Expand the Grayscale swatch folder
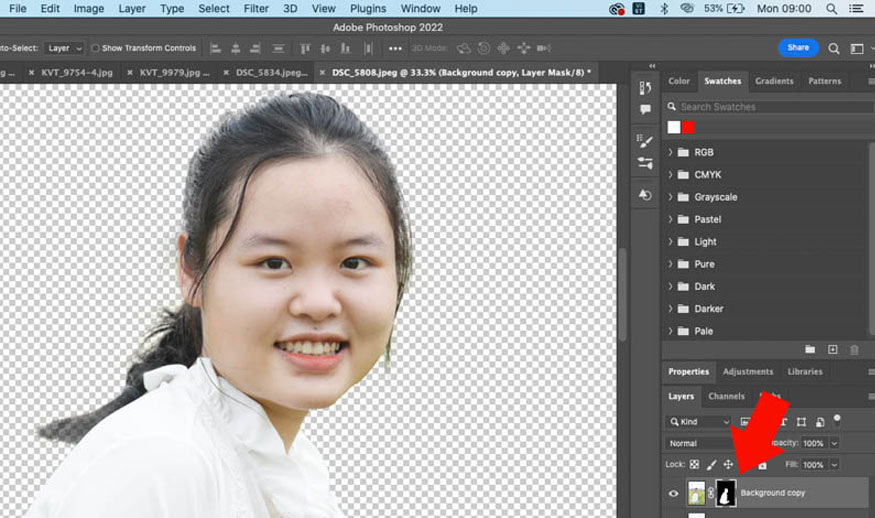This screenshot has width=875, height=518. click(x=671, y=196)
